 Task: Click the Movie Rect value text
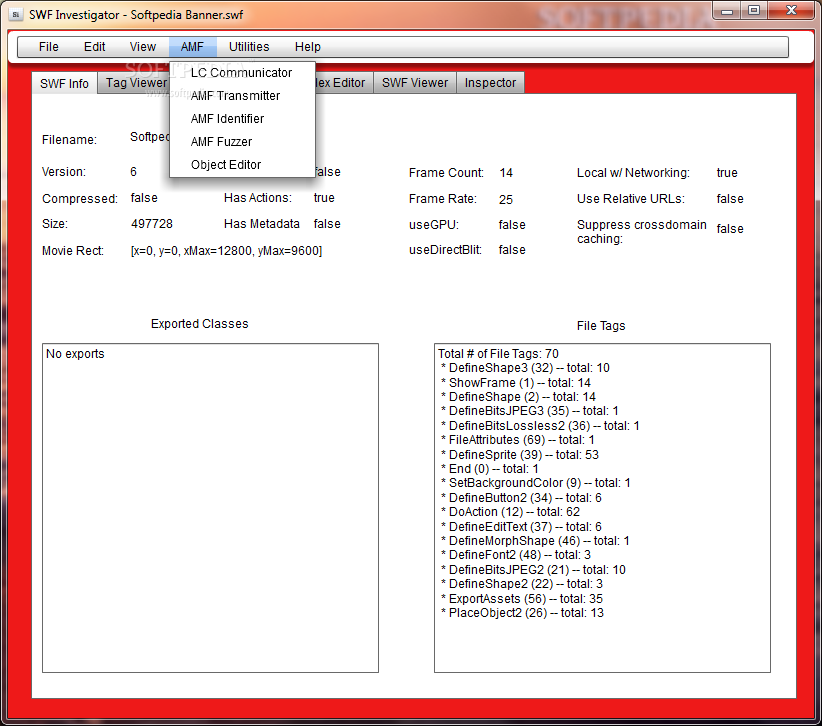(226, 251)
